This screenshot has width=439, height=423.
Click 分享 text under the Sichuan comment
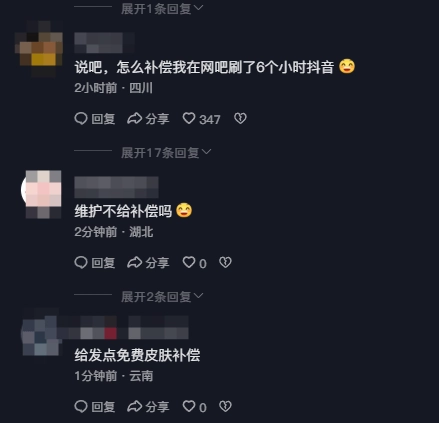point(157,119)
